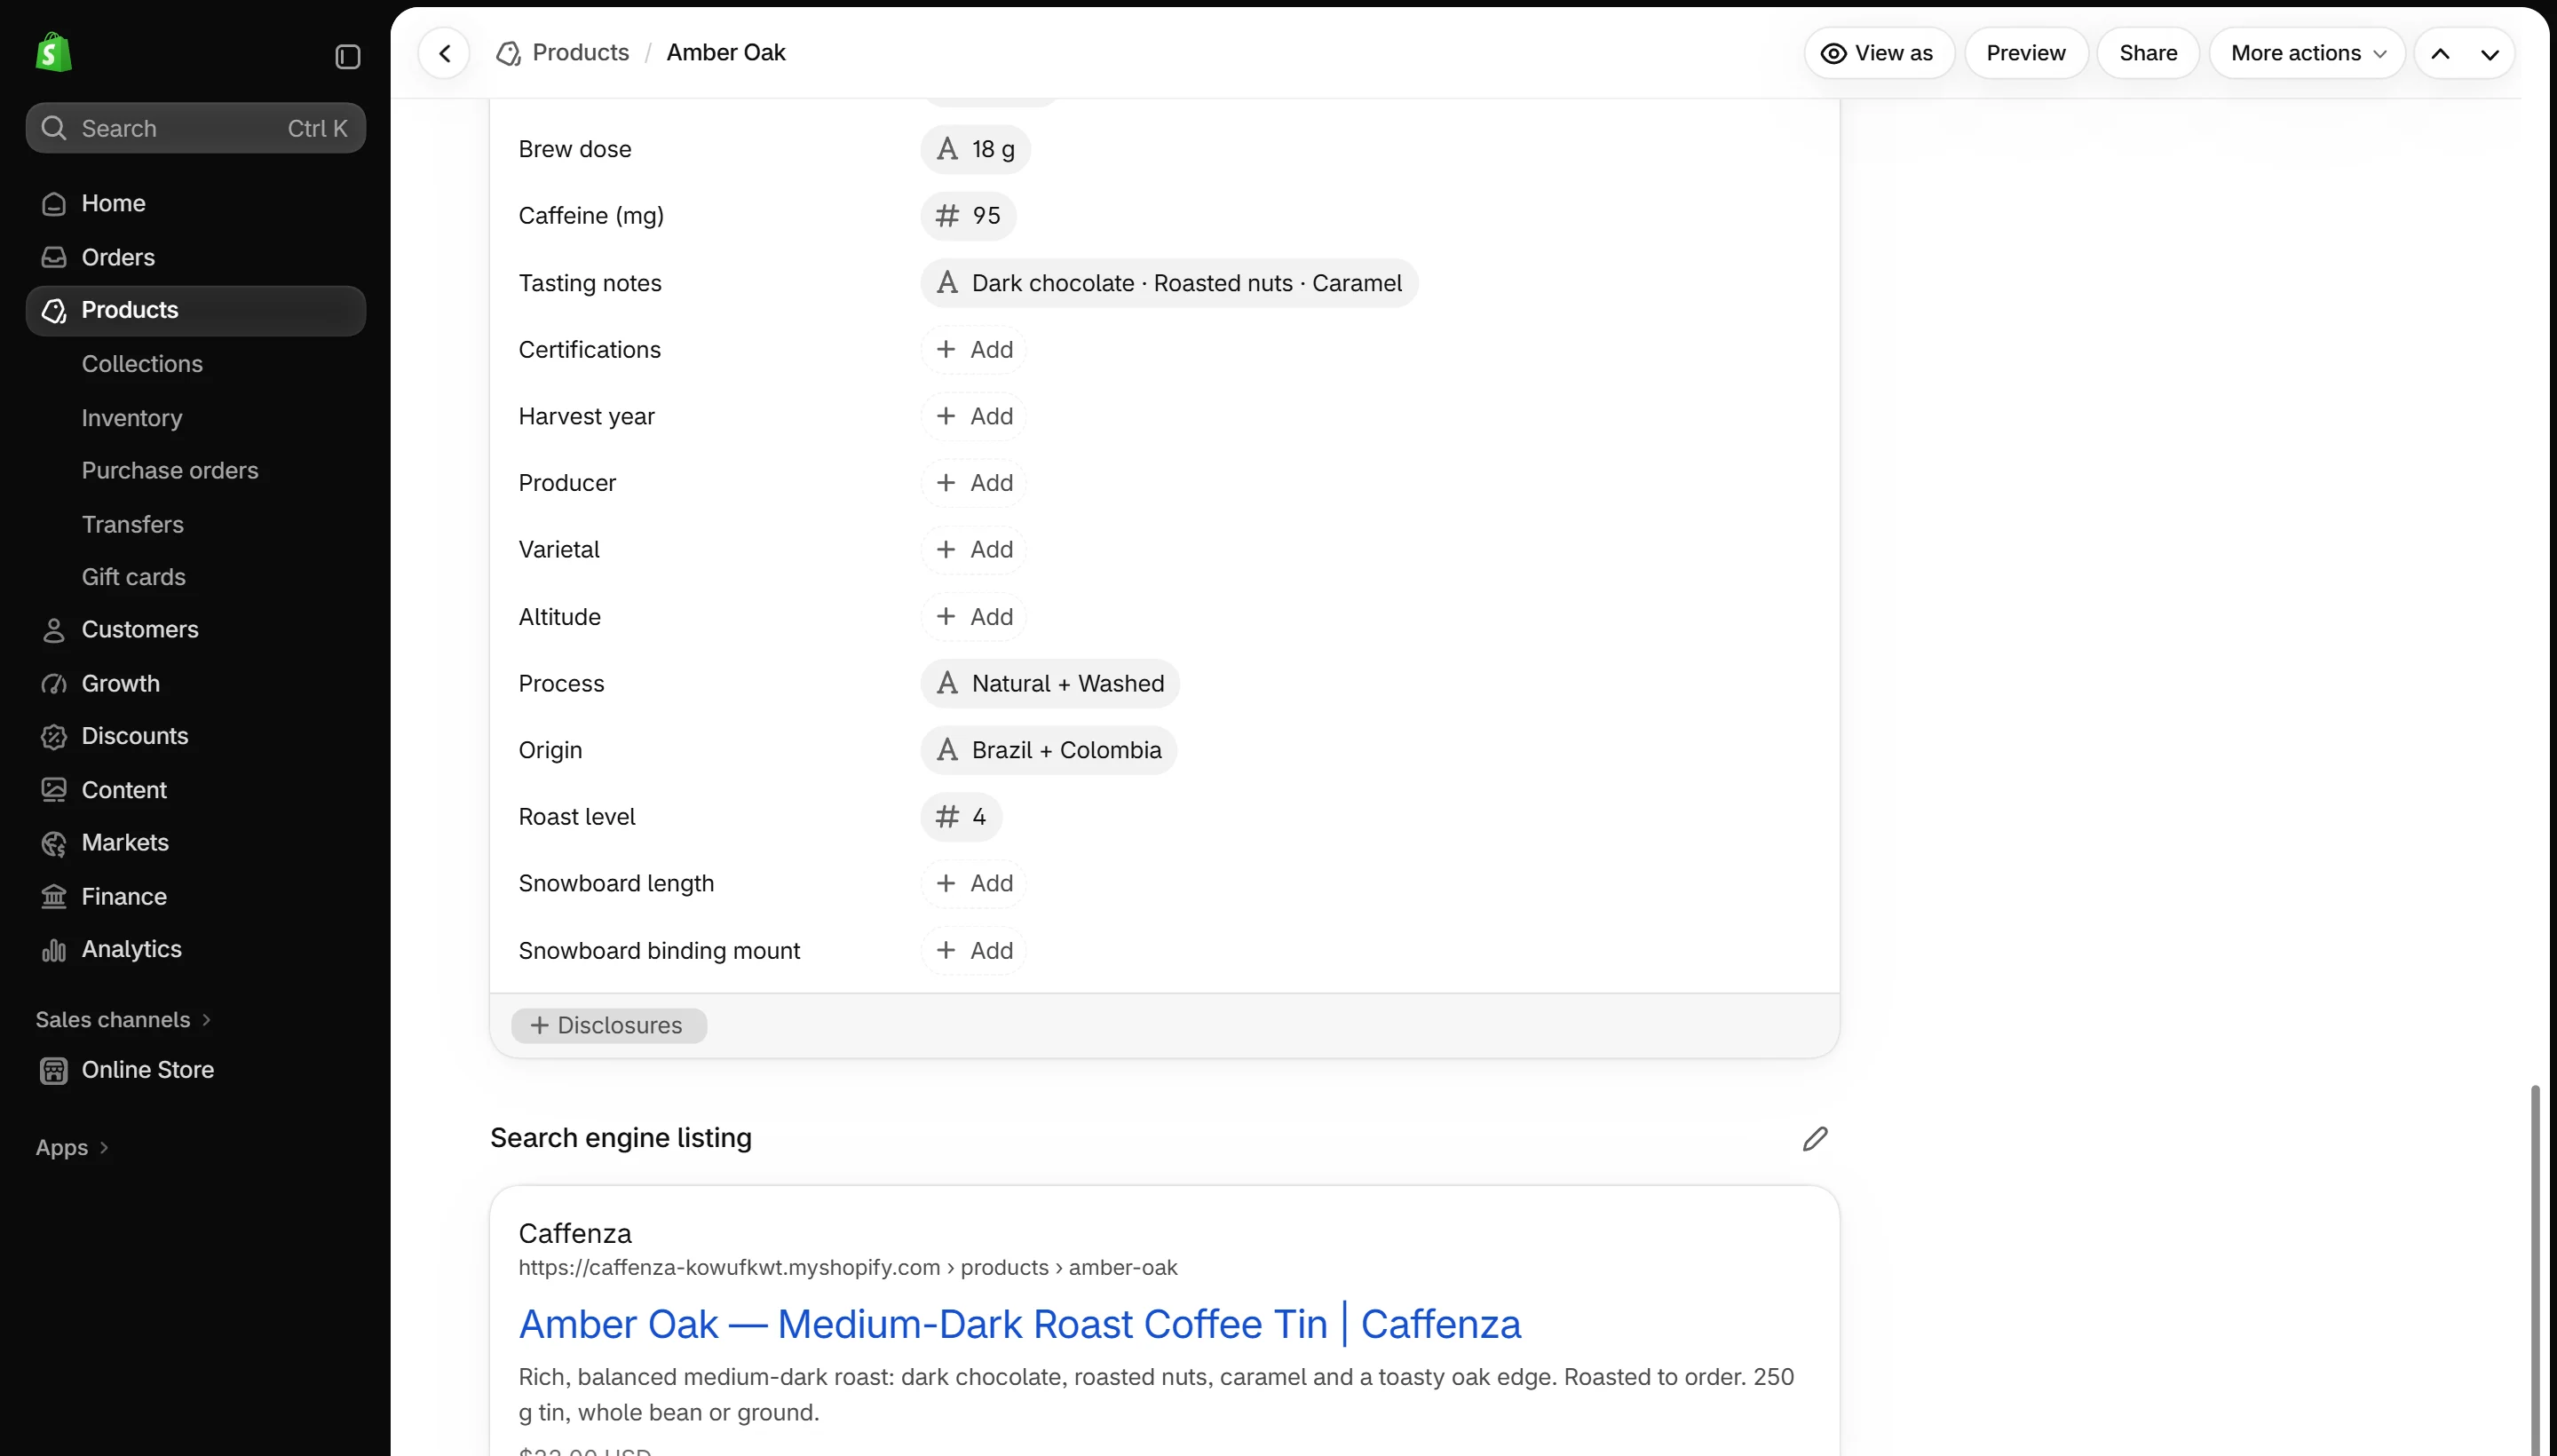Screen dimensions: 2557x1456
Task: Open Collections submenu item
Action: pos(142,364)
